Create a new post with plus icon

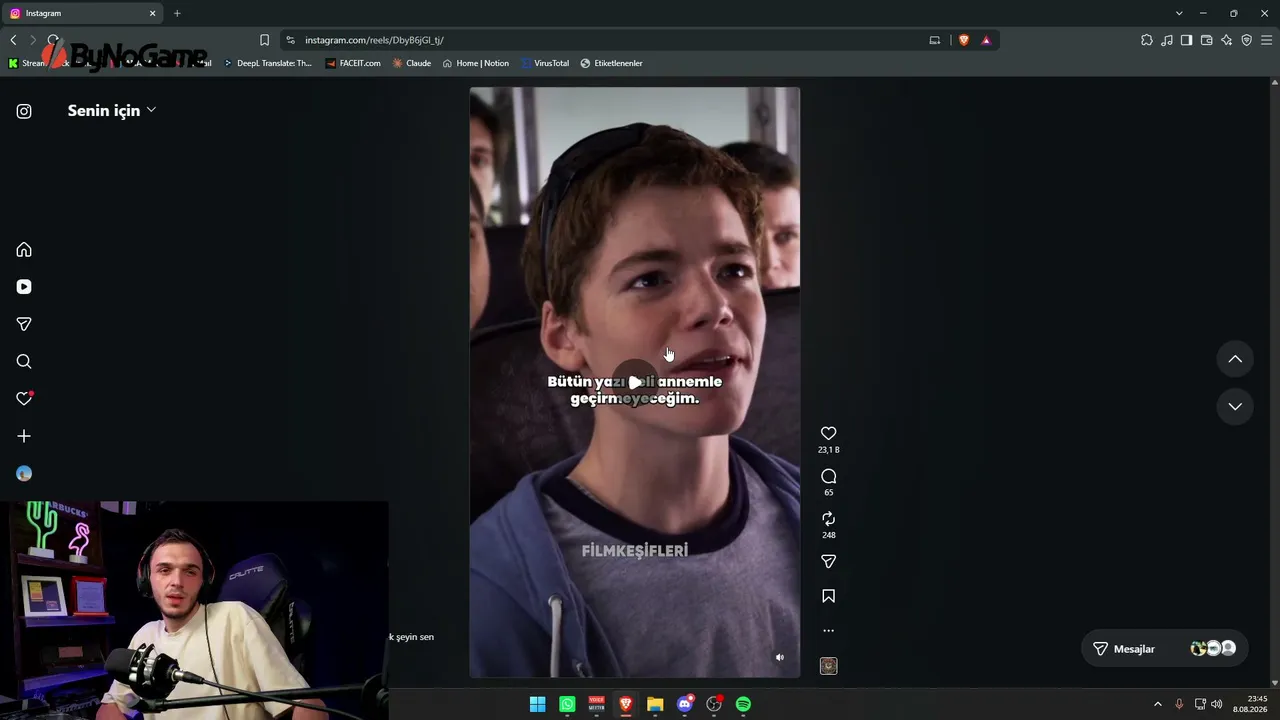tap(24, 436)
